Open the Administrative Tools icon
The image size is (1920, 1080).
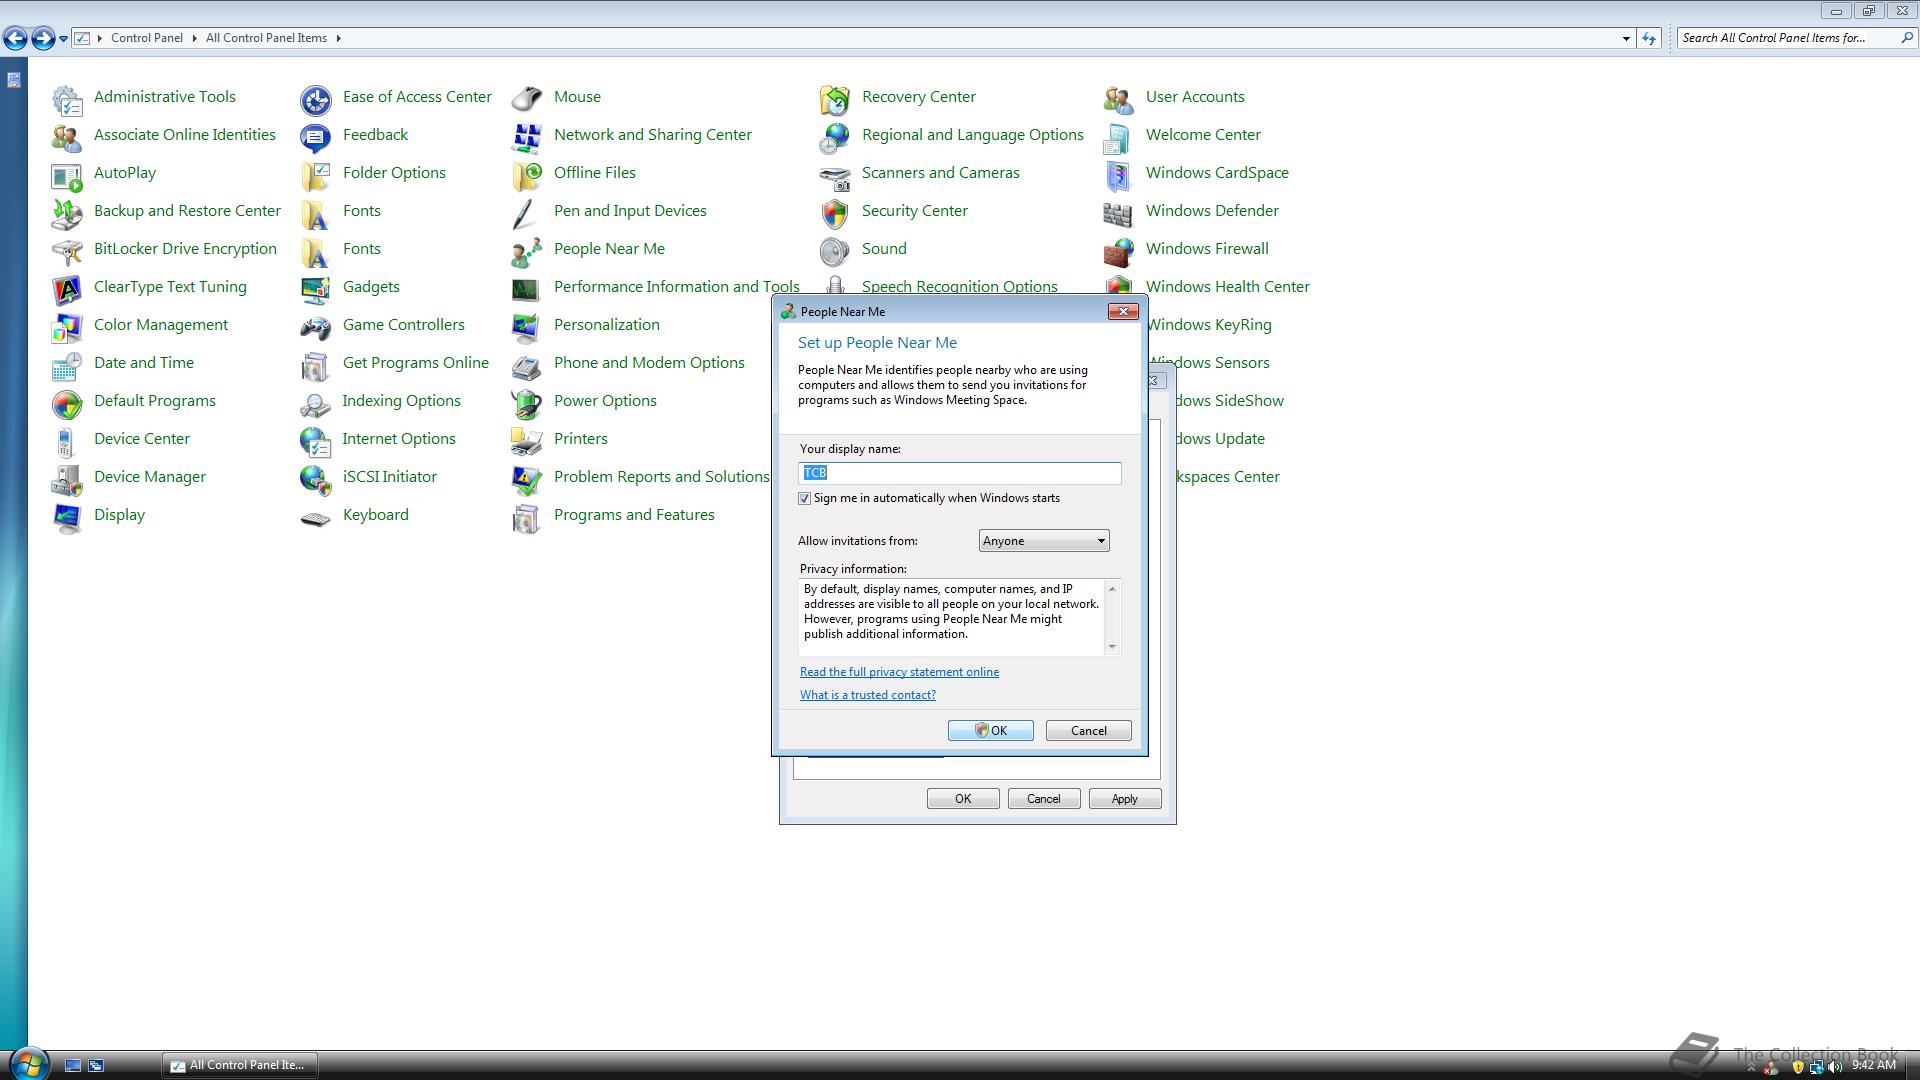tap(67, 99)
